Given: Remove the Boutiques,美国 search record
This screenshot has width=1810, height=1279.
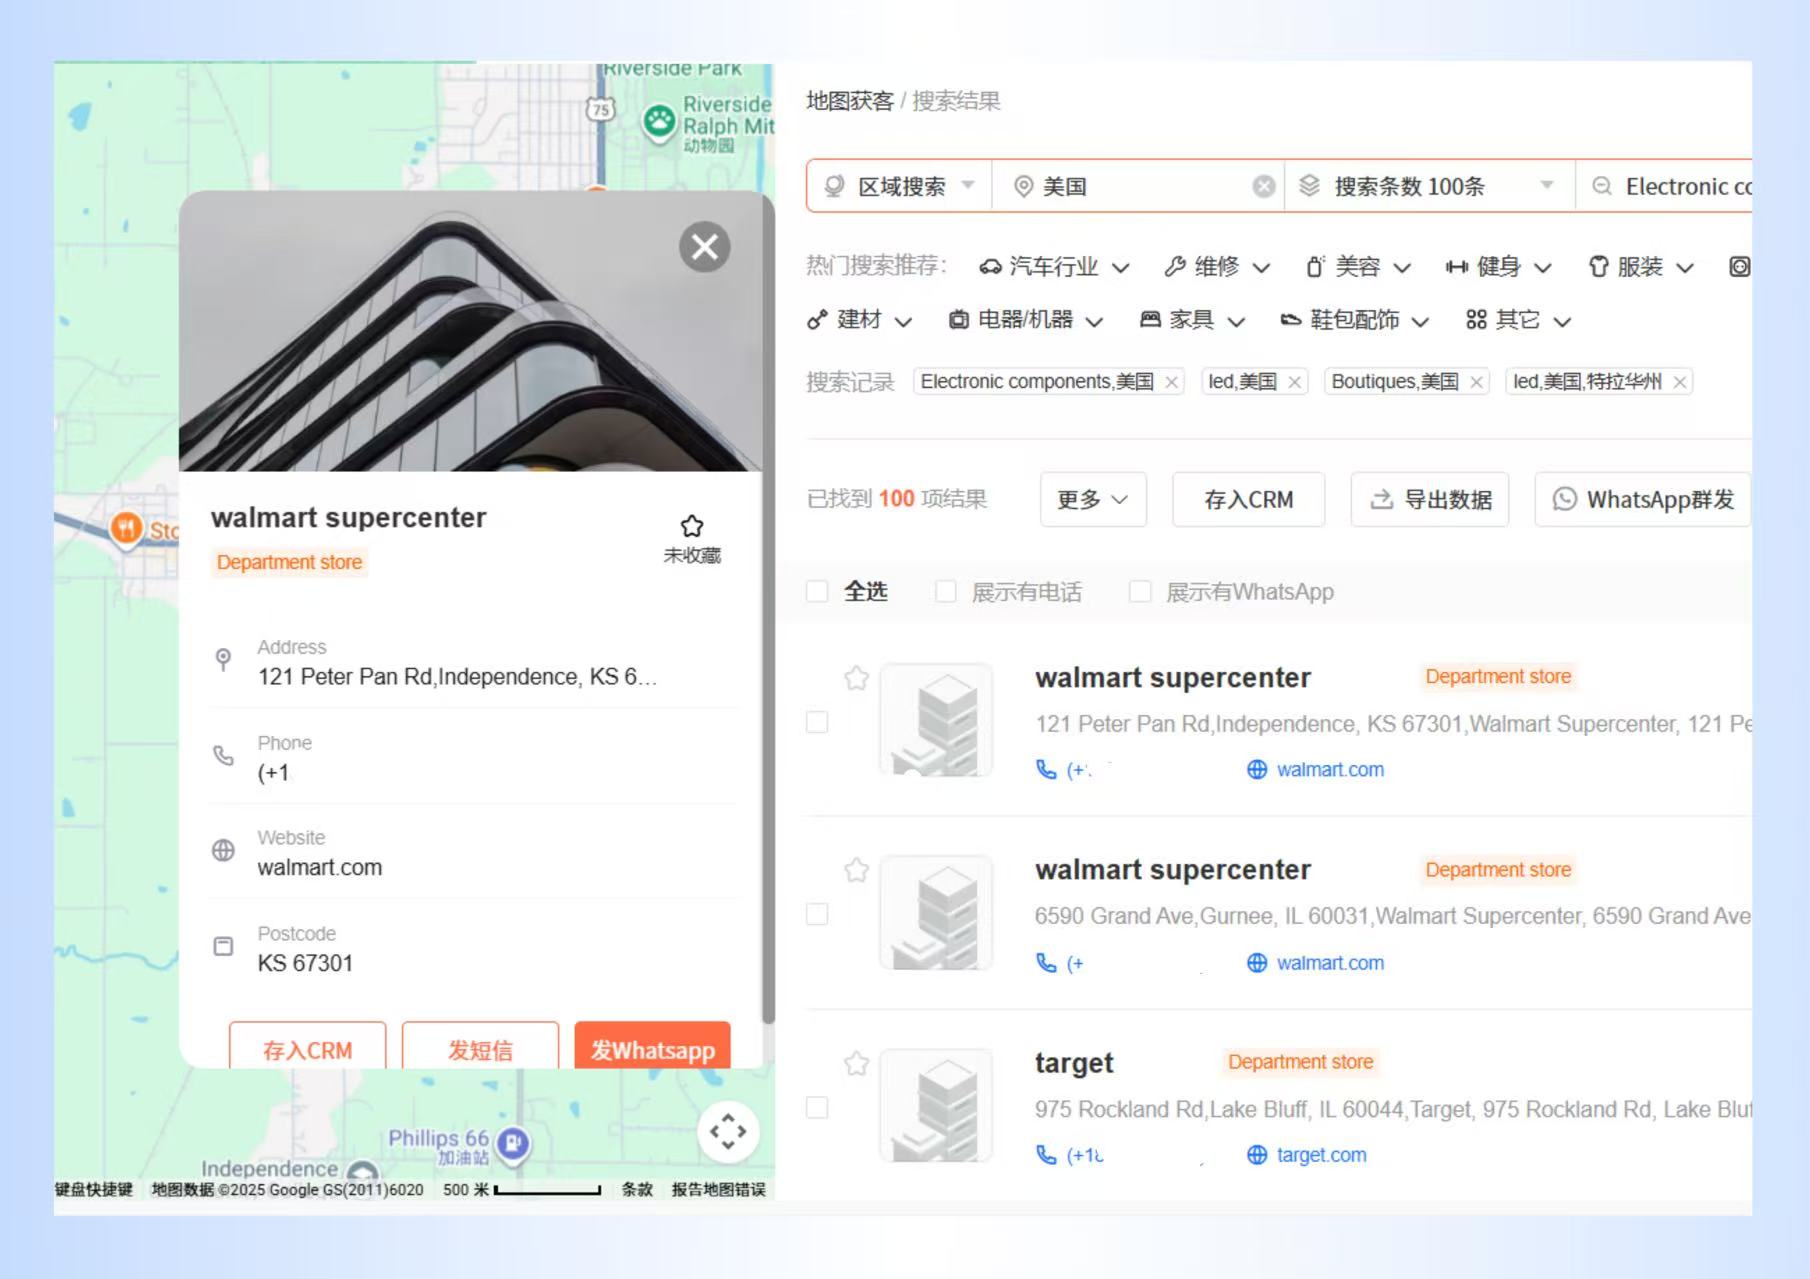Looking at the screenshot, I should coord(1476,382).
